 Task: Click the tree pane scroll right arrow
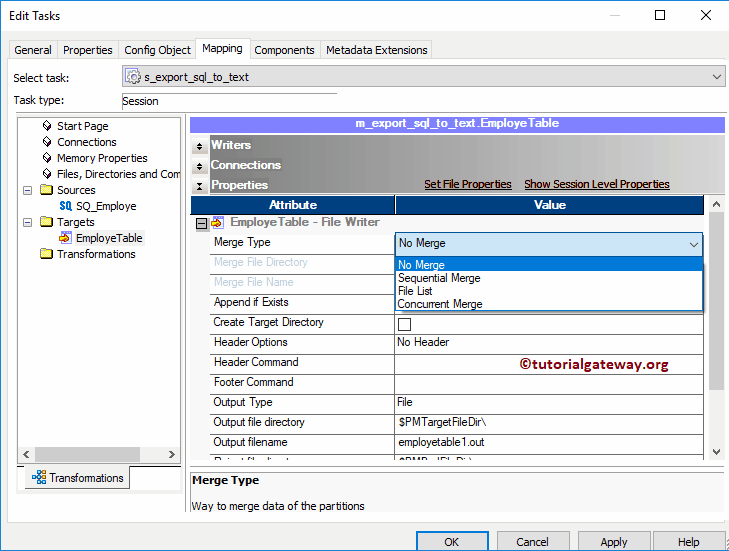(x=172, y=454)
